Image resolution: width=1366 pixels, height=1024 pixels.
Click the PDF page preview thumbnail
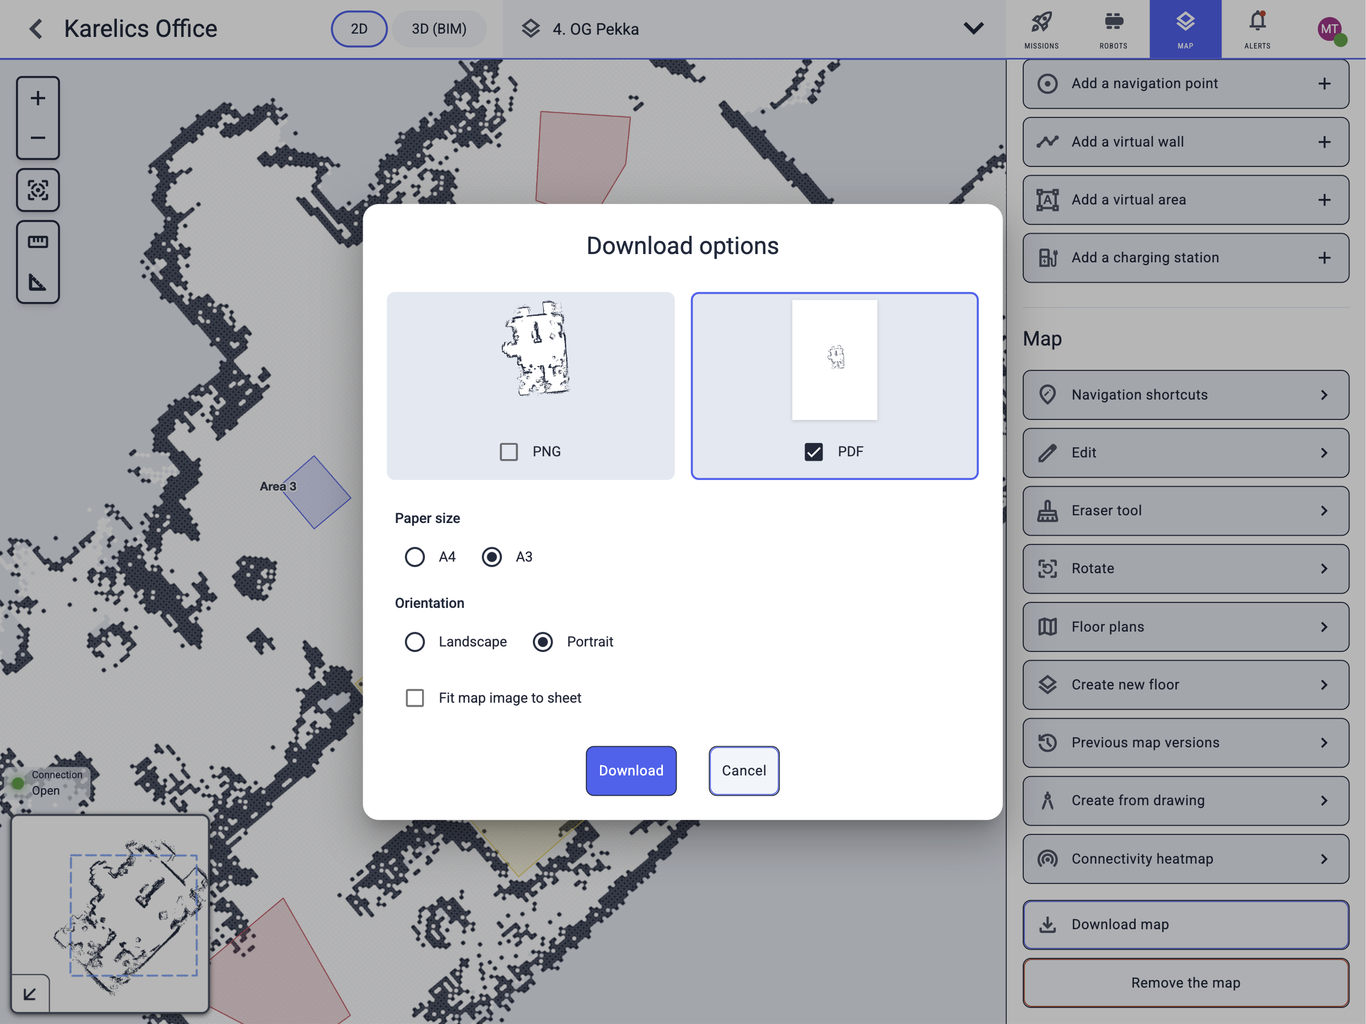pyautogui.click(x=835, y=360)
